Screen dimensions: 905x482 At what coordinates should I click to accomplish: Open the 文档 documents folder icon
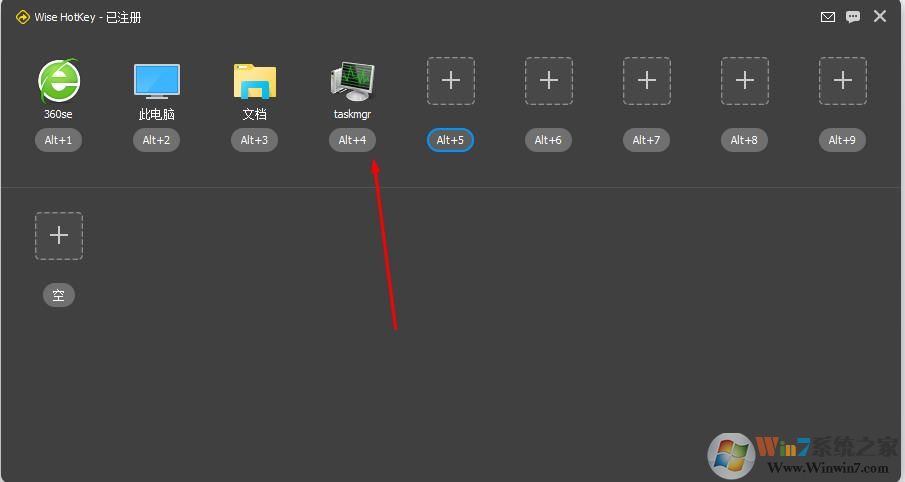coord(255,81)
